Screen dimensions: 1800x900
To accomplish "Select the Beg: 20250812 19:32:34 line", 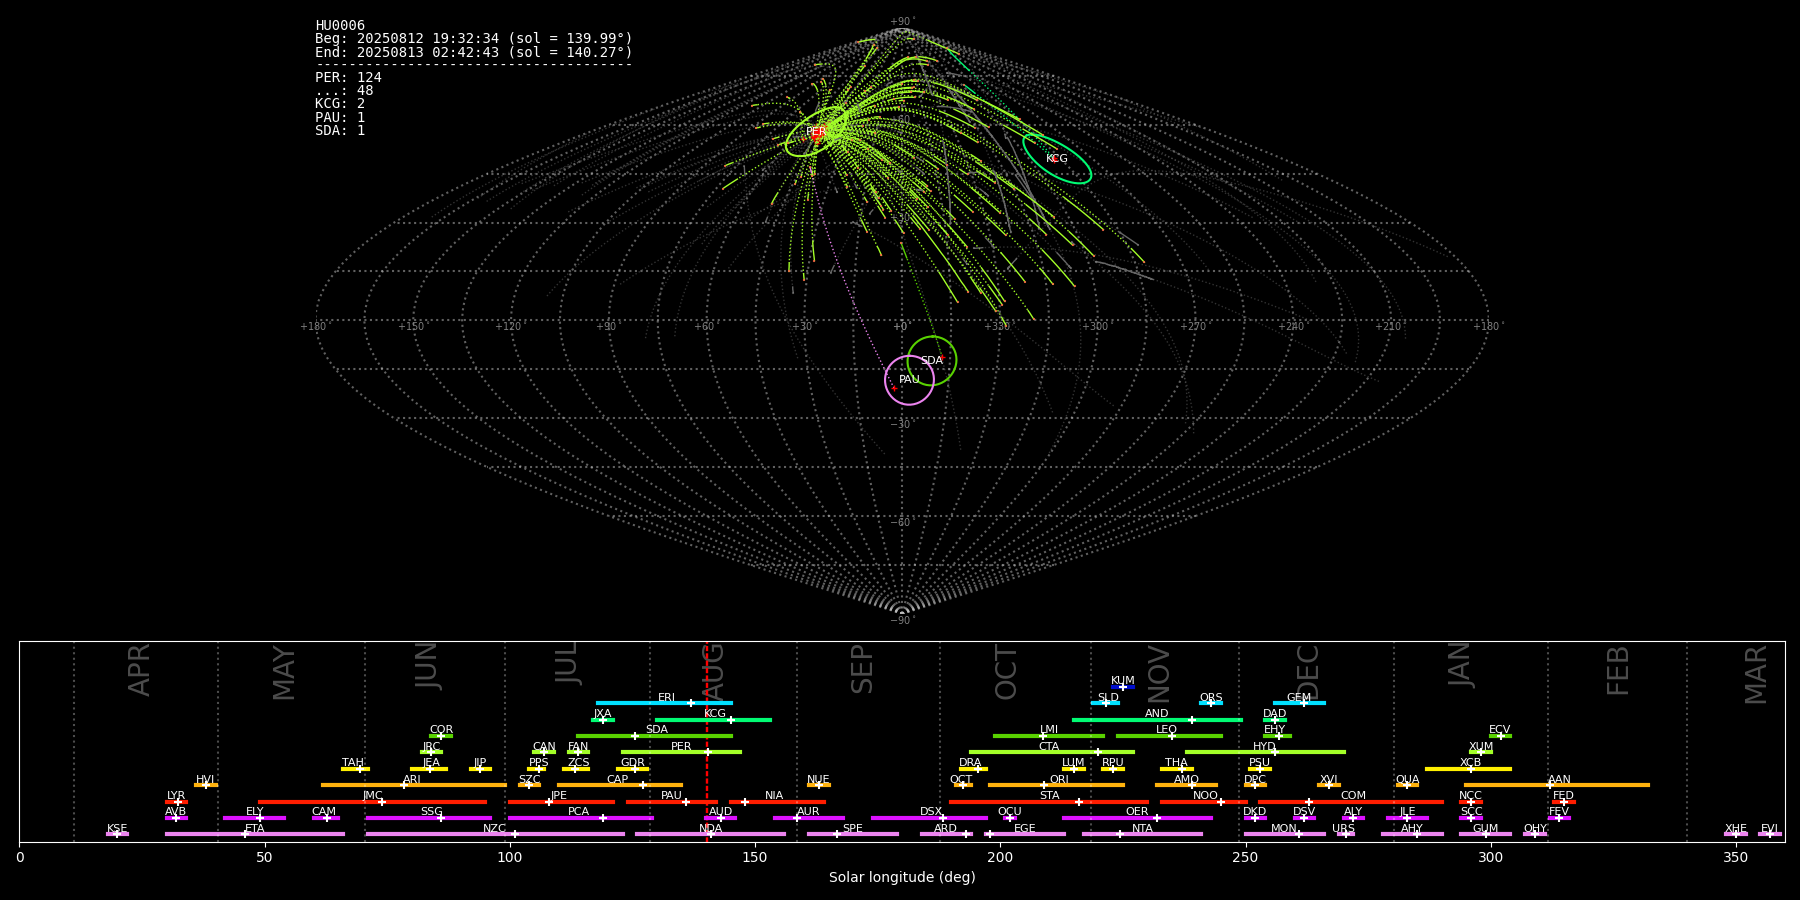I will click(474, 39).
